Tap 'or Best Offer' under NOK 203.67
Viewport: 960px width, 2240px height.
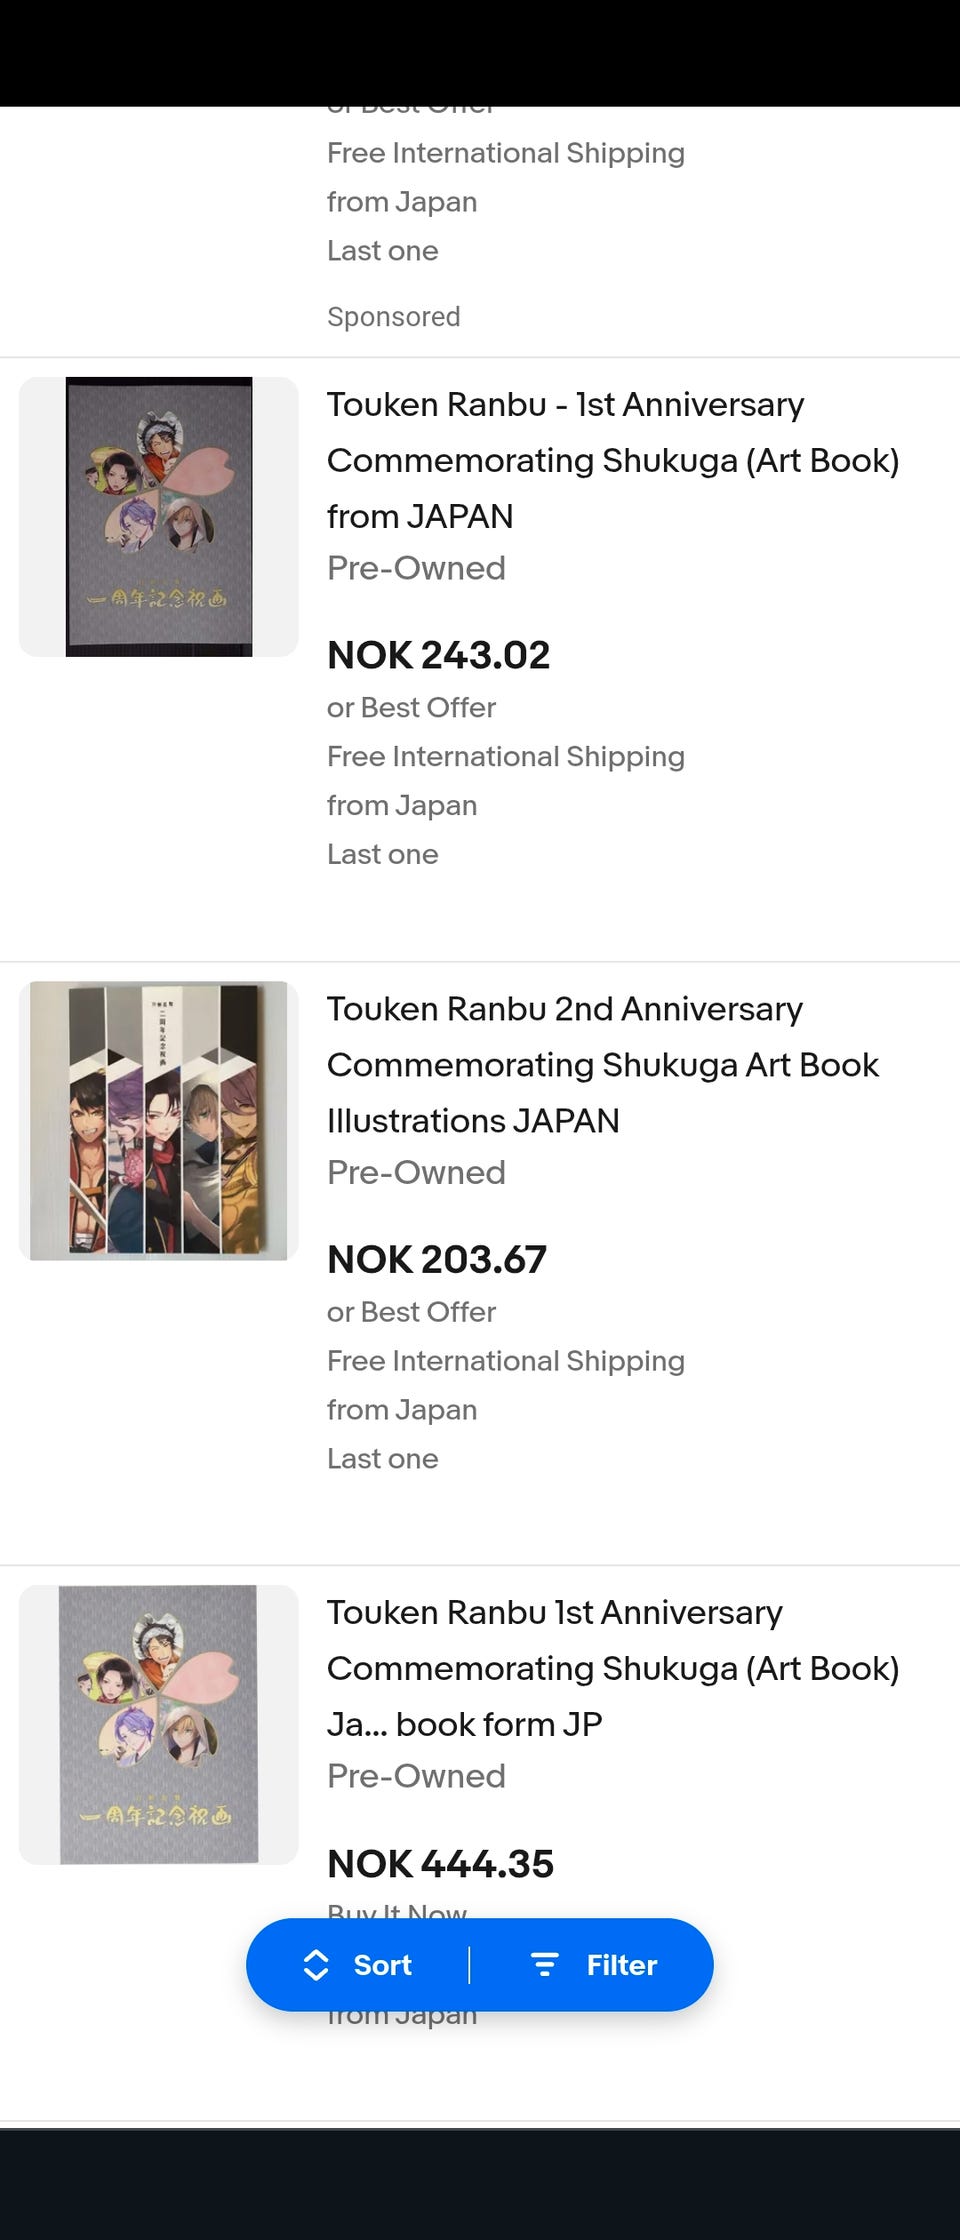pos(411,1311)
